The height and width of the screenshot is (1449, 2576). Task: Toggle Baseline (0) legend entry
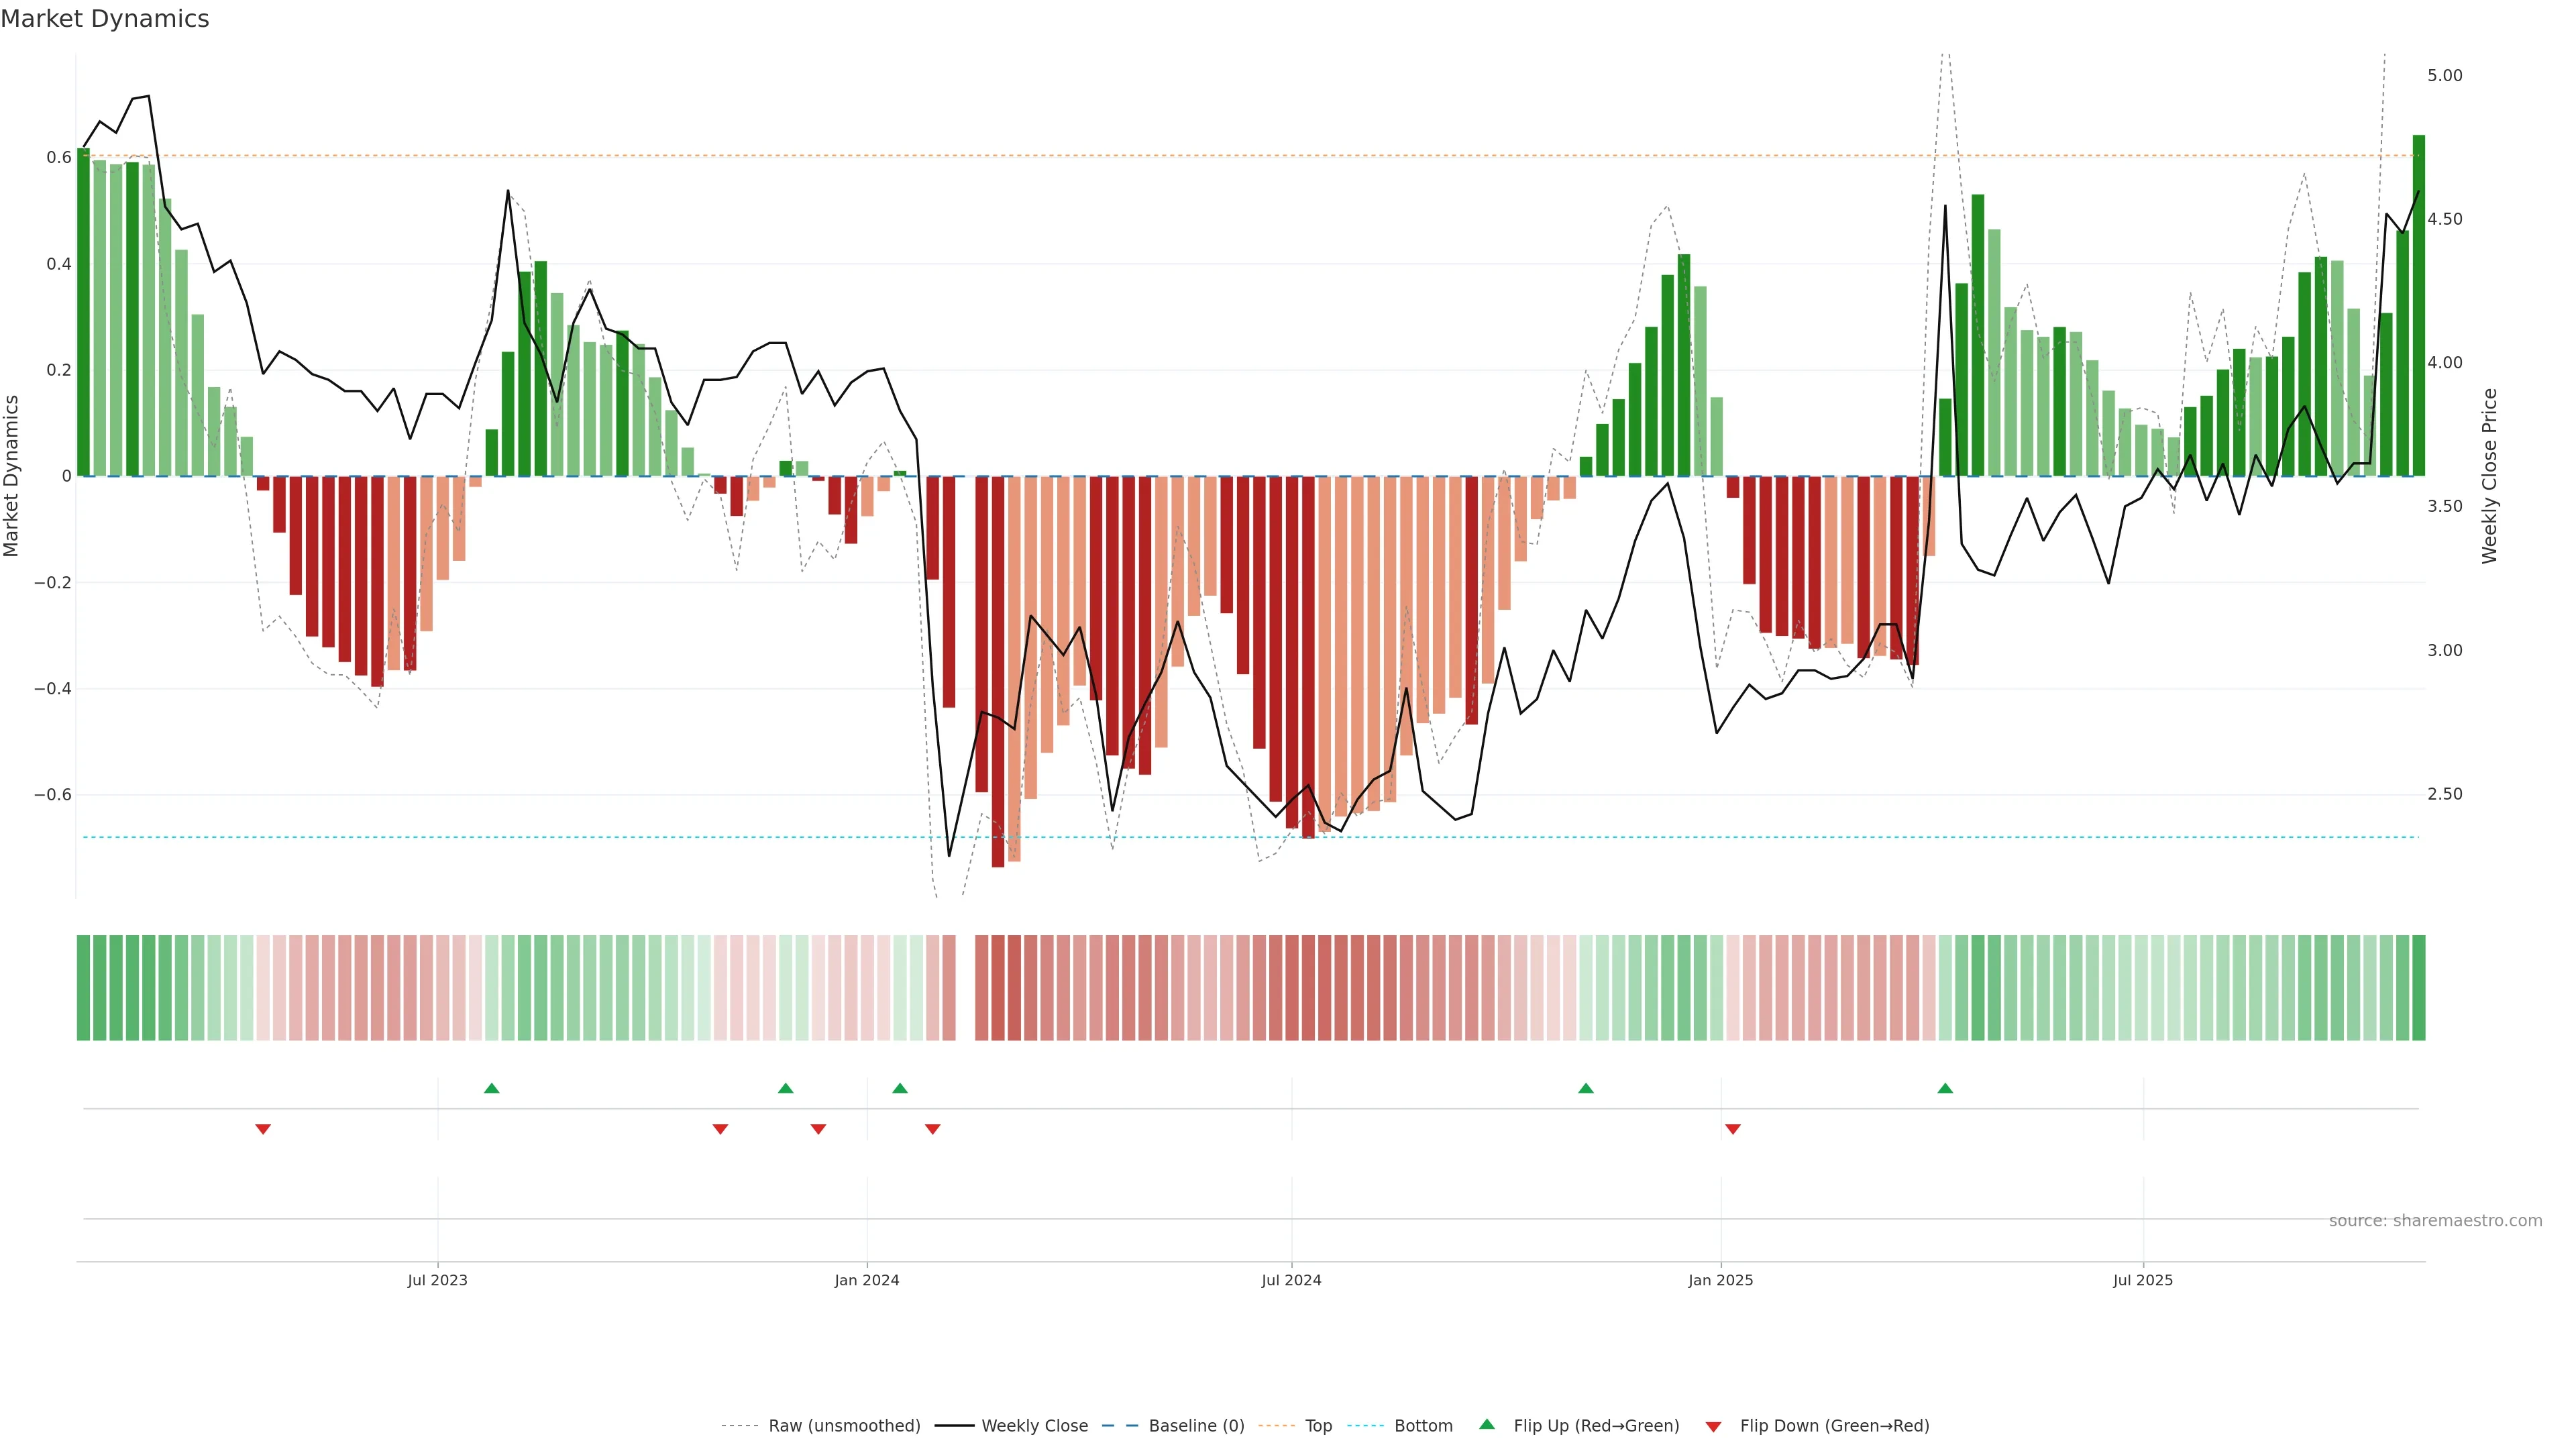1196,1426
